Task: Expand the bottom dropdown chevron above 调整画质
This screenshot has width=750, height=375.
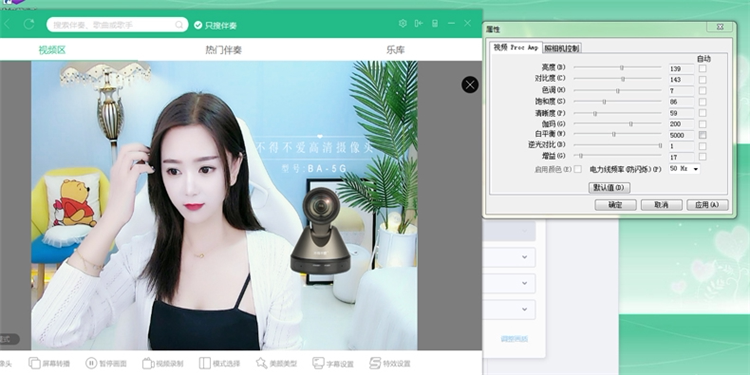Action: [x=524, y=309]
